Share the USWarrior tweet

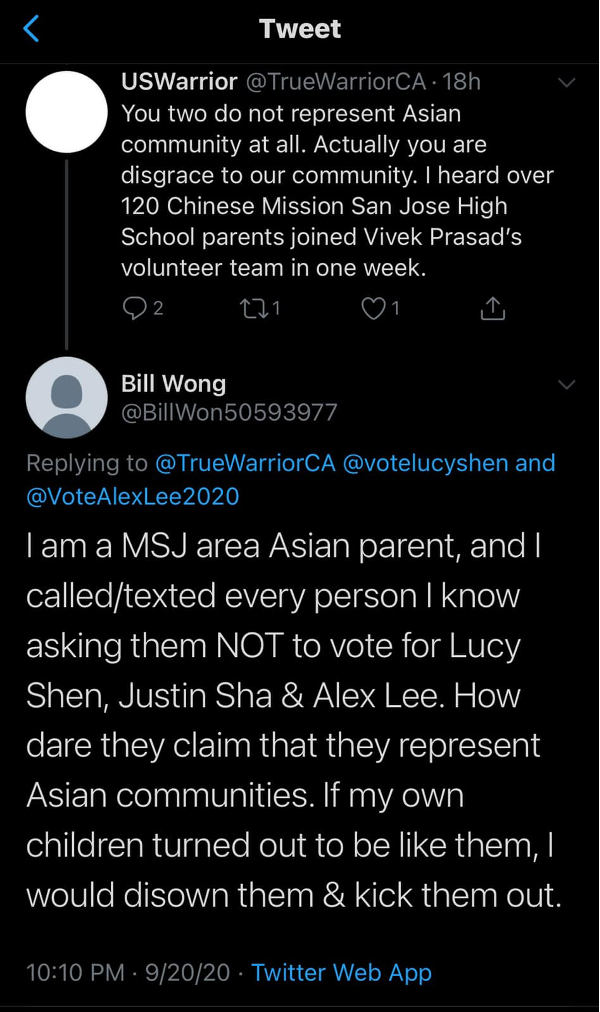(492, 309)
